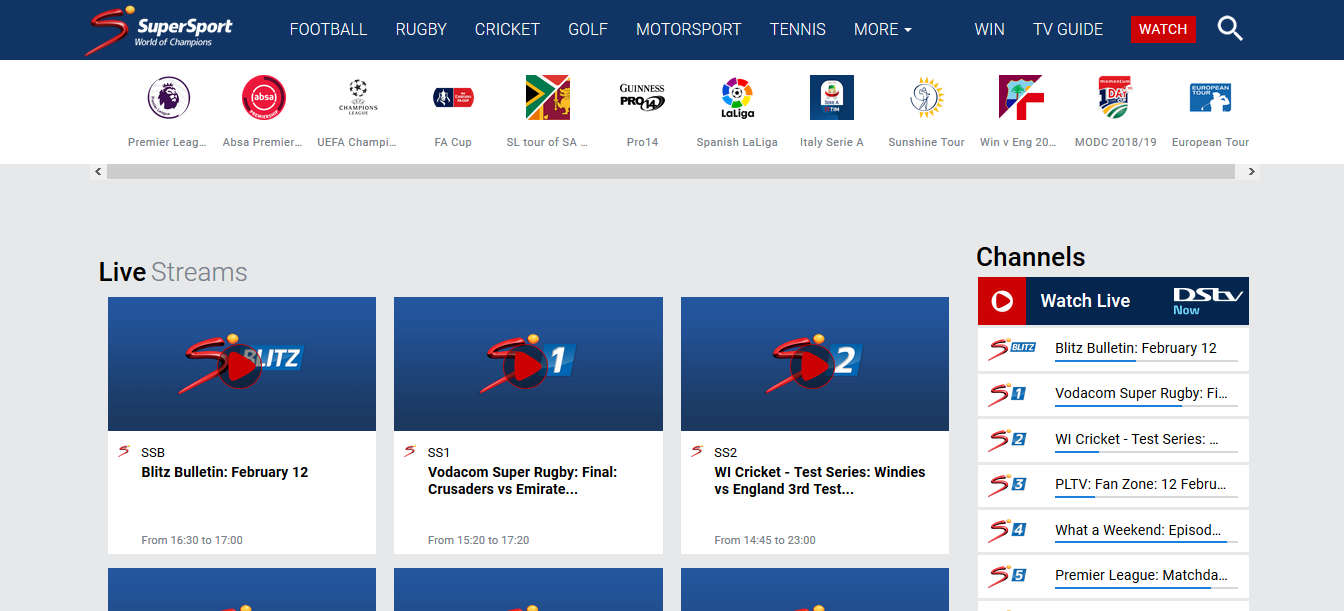Screen dimensions: 1344x611
Task: Click the SS5 channel logo in Channels list
Action: coord(1007,576)
